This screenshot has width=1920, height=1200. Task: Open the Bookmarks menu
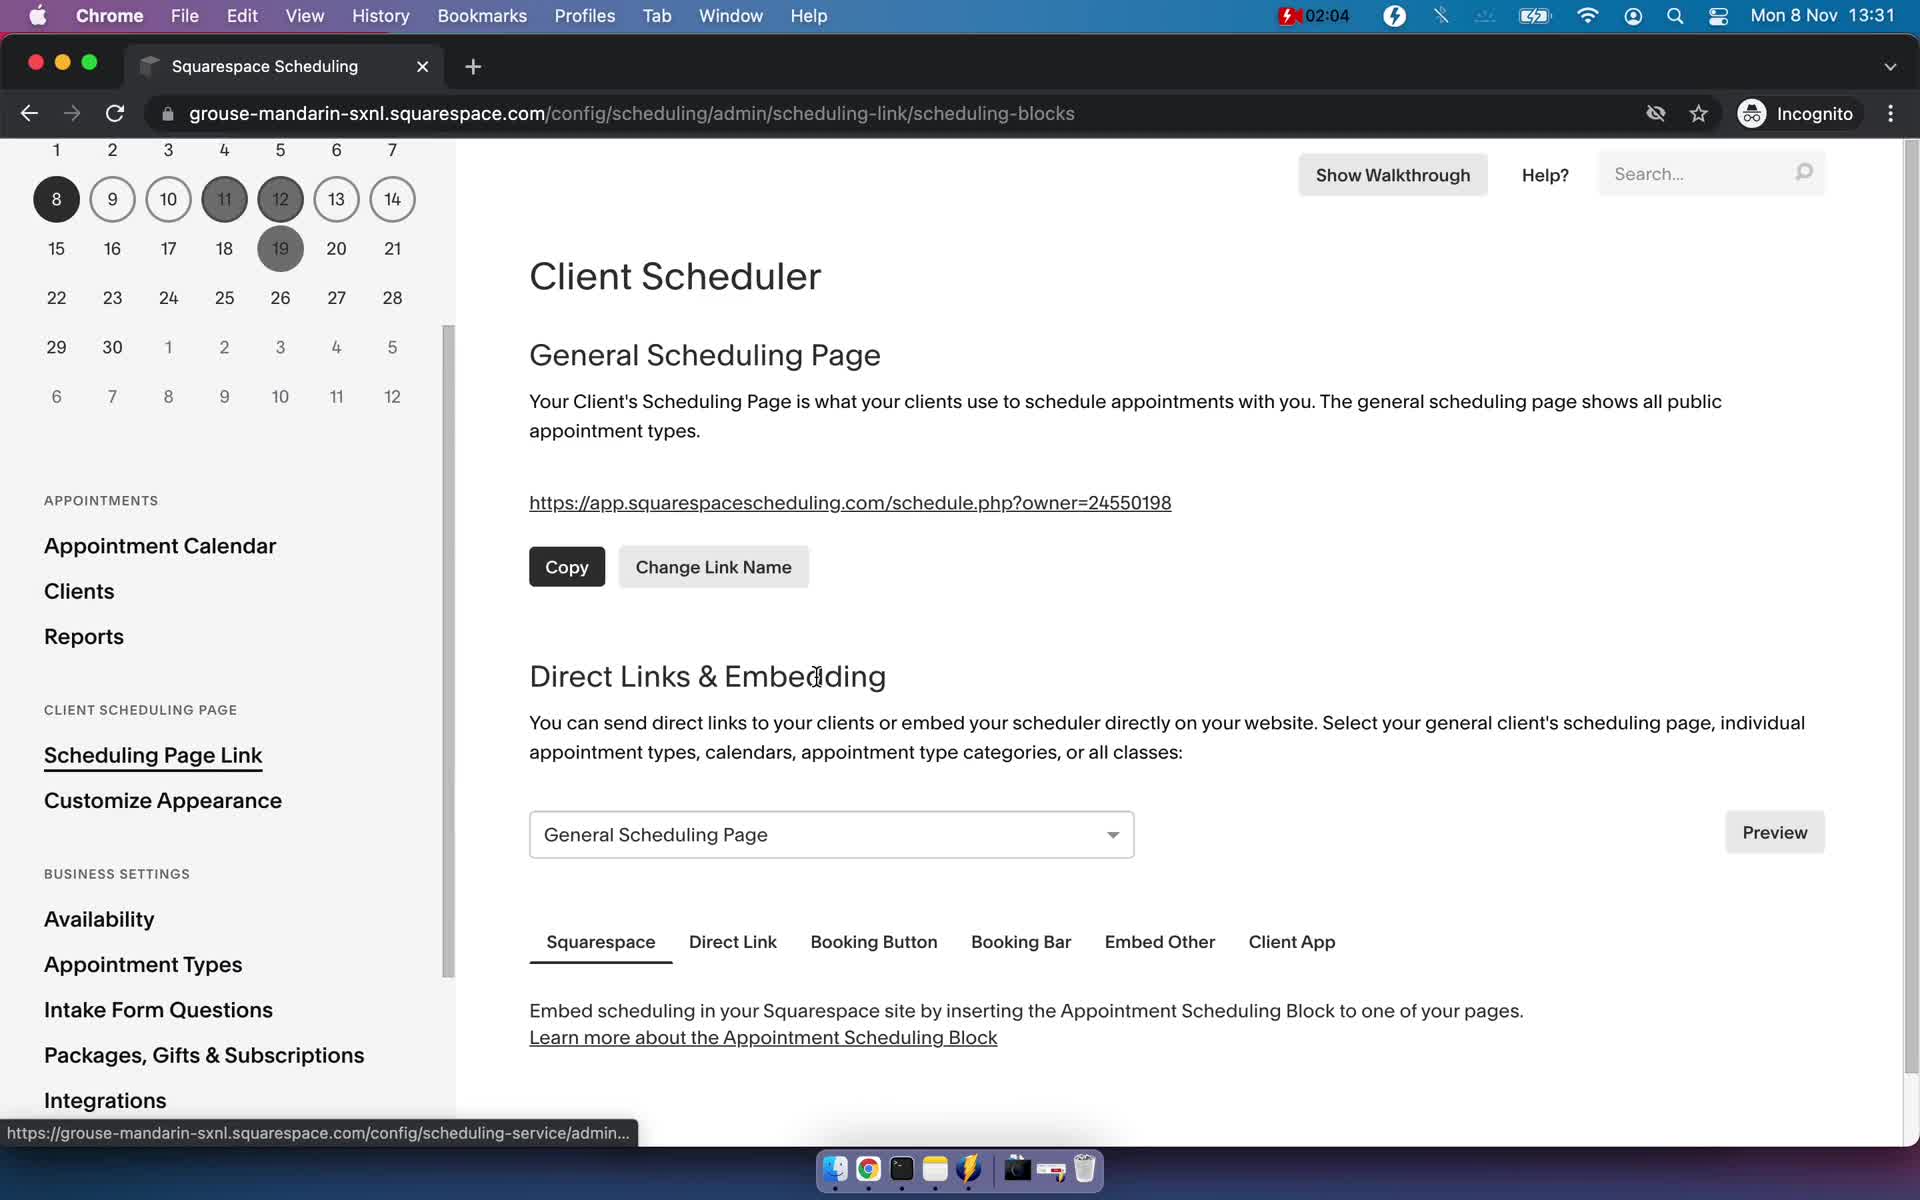482,16
